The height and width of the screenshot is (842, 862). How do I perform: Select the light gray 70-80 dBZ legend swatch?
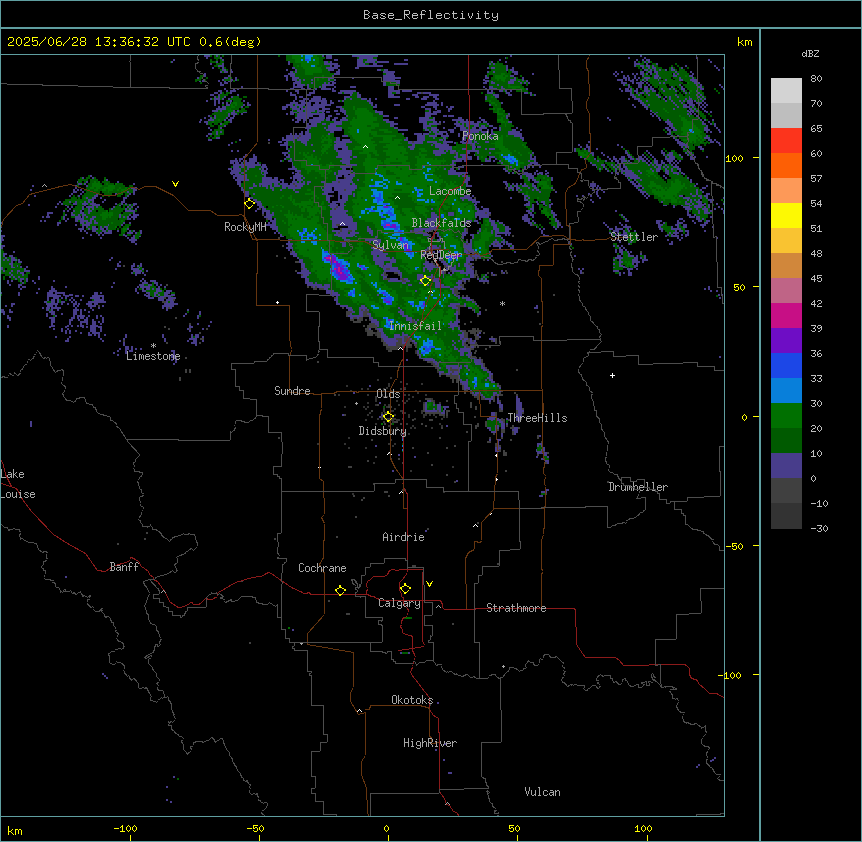pyautogui.click(x=786, y=91)
